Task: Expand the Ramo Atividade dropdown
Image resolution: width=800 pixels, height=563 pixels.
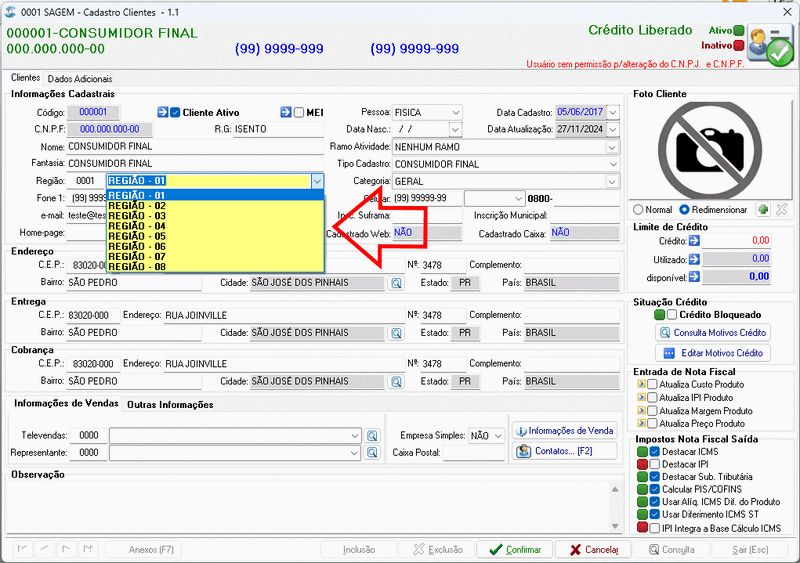Action: pos(612,147)
